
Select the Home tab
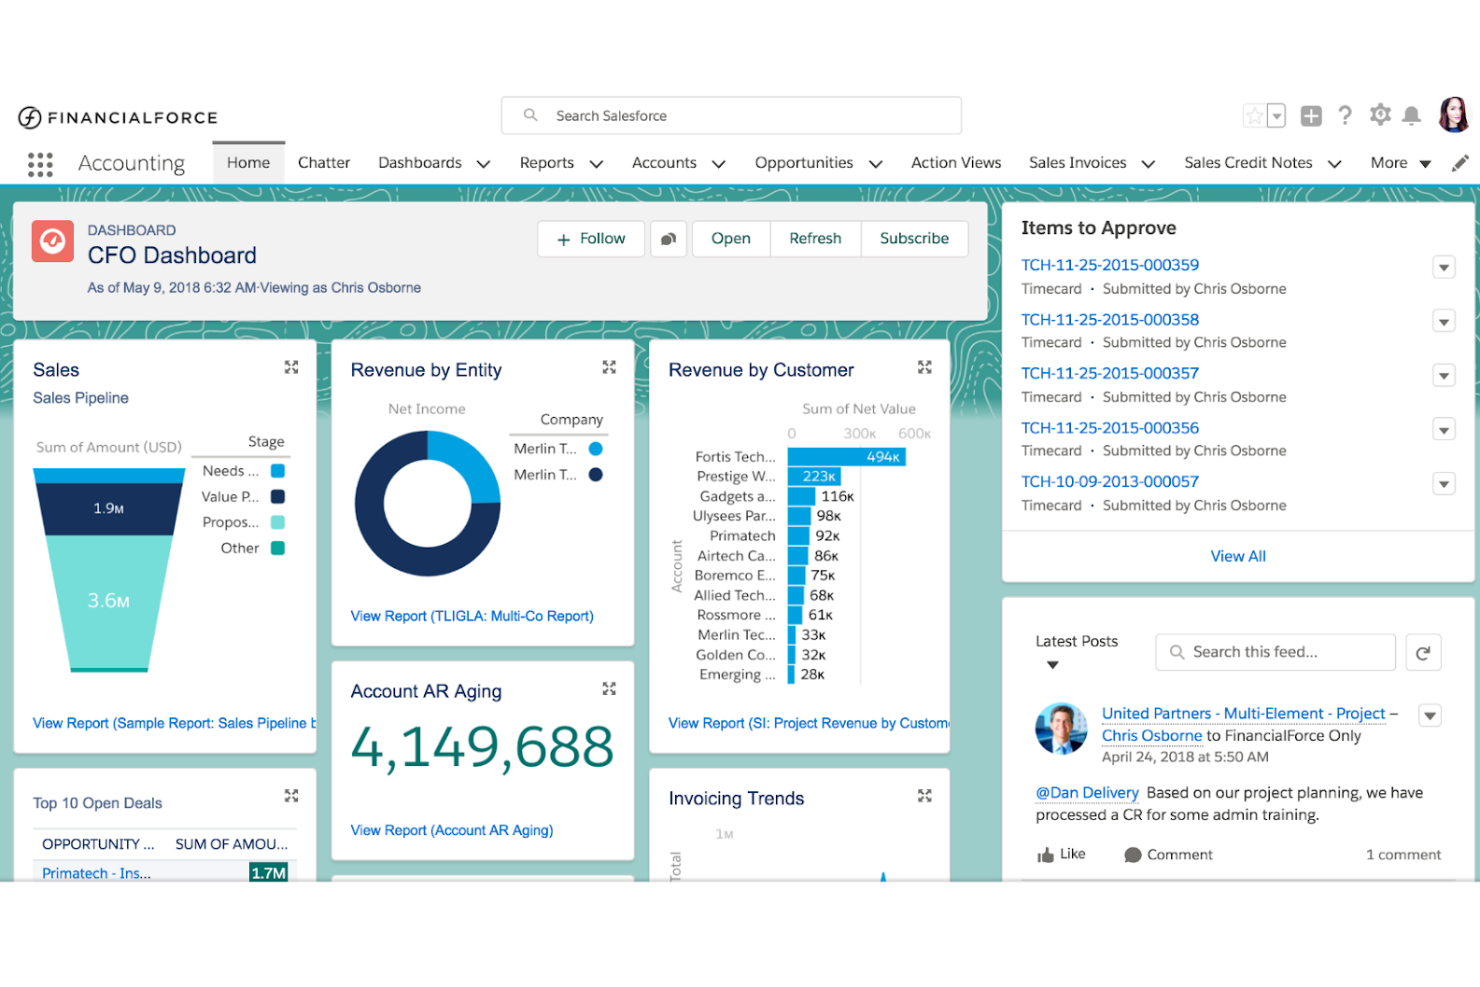(x=248, y=162)
